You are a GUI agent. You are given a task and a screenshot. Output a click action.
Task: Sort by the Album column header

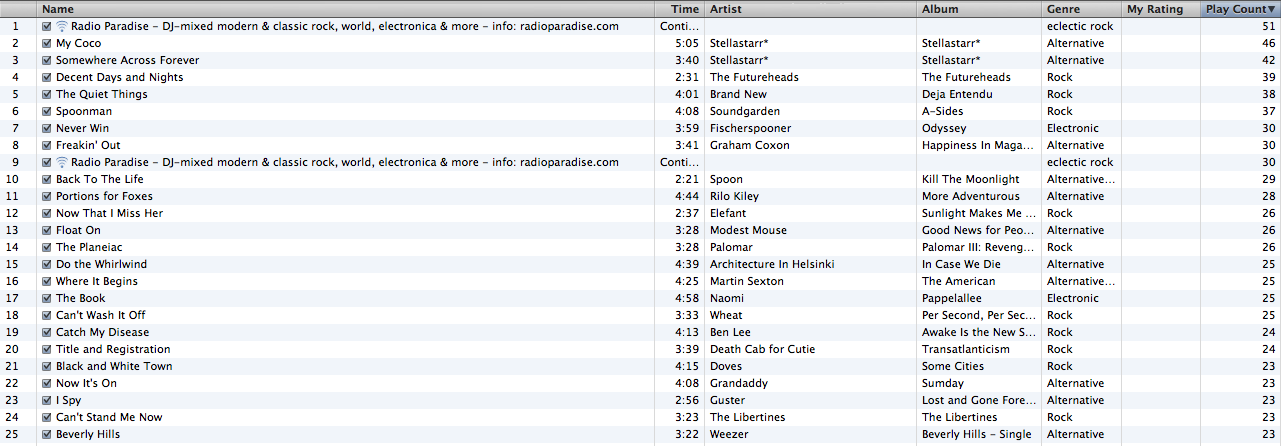[x=979, y=9]
